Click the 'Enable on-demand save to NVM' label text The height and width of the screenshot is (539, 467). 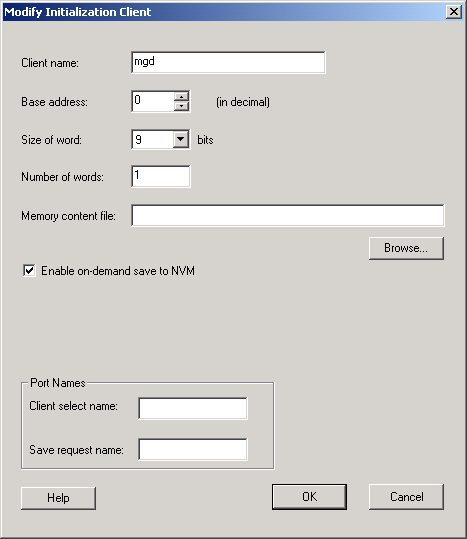click(118, 271)
